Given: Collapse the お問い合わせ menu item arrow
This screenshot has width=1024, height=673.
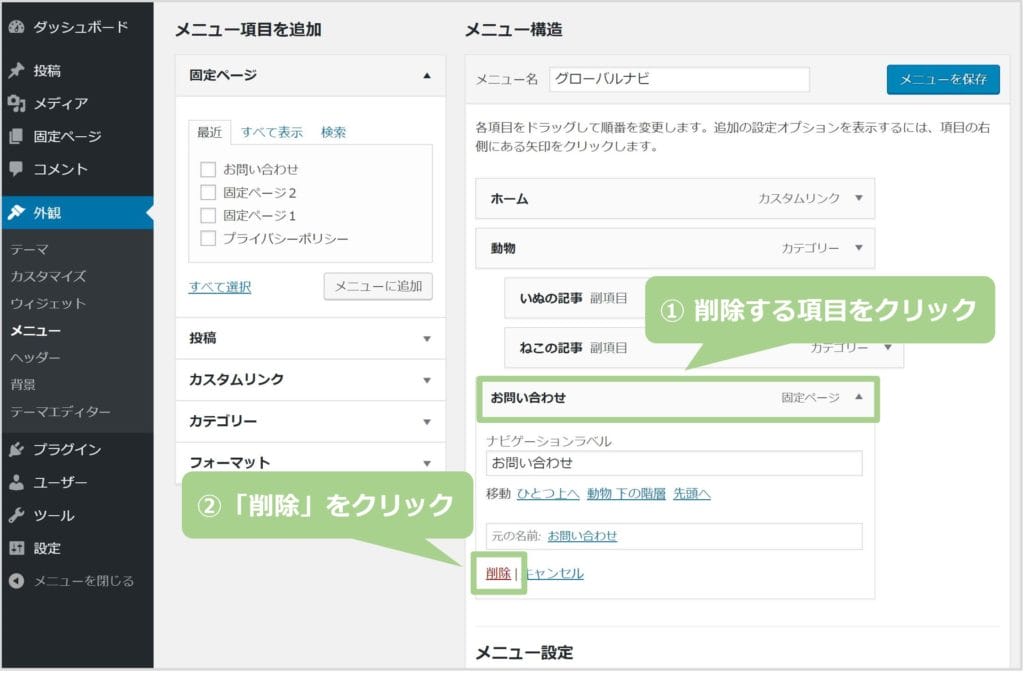Looking at the screenshot, I should click(x=858, y=397).
